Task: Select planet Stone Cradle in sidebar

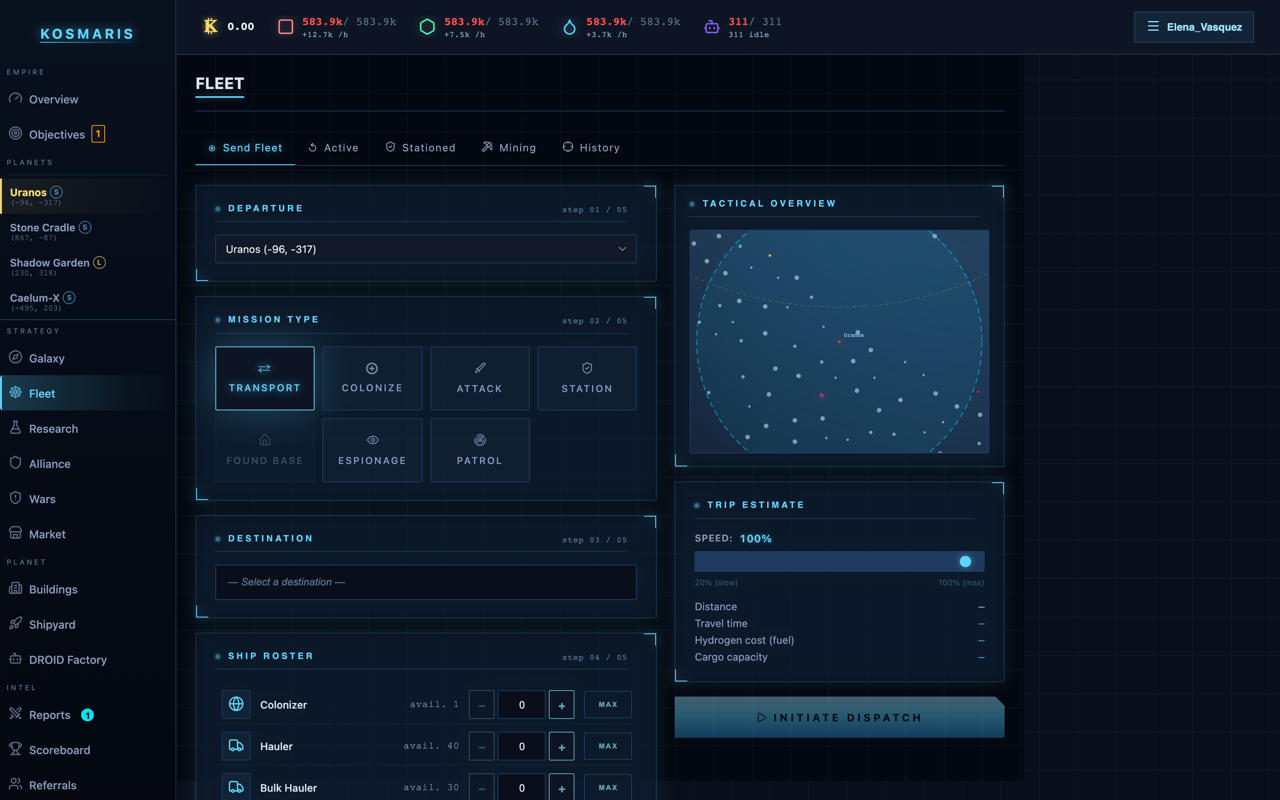Action: [88, 231]
